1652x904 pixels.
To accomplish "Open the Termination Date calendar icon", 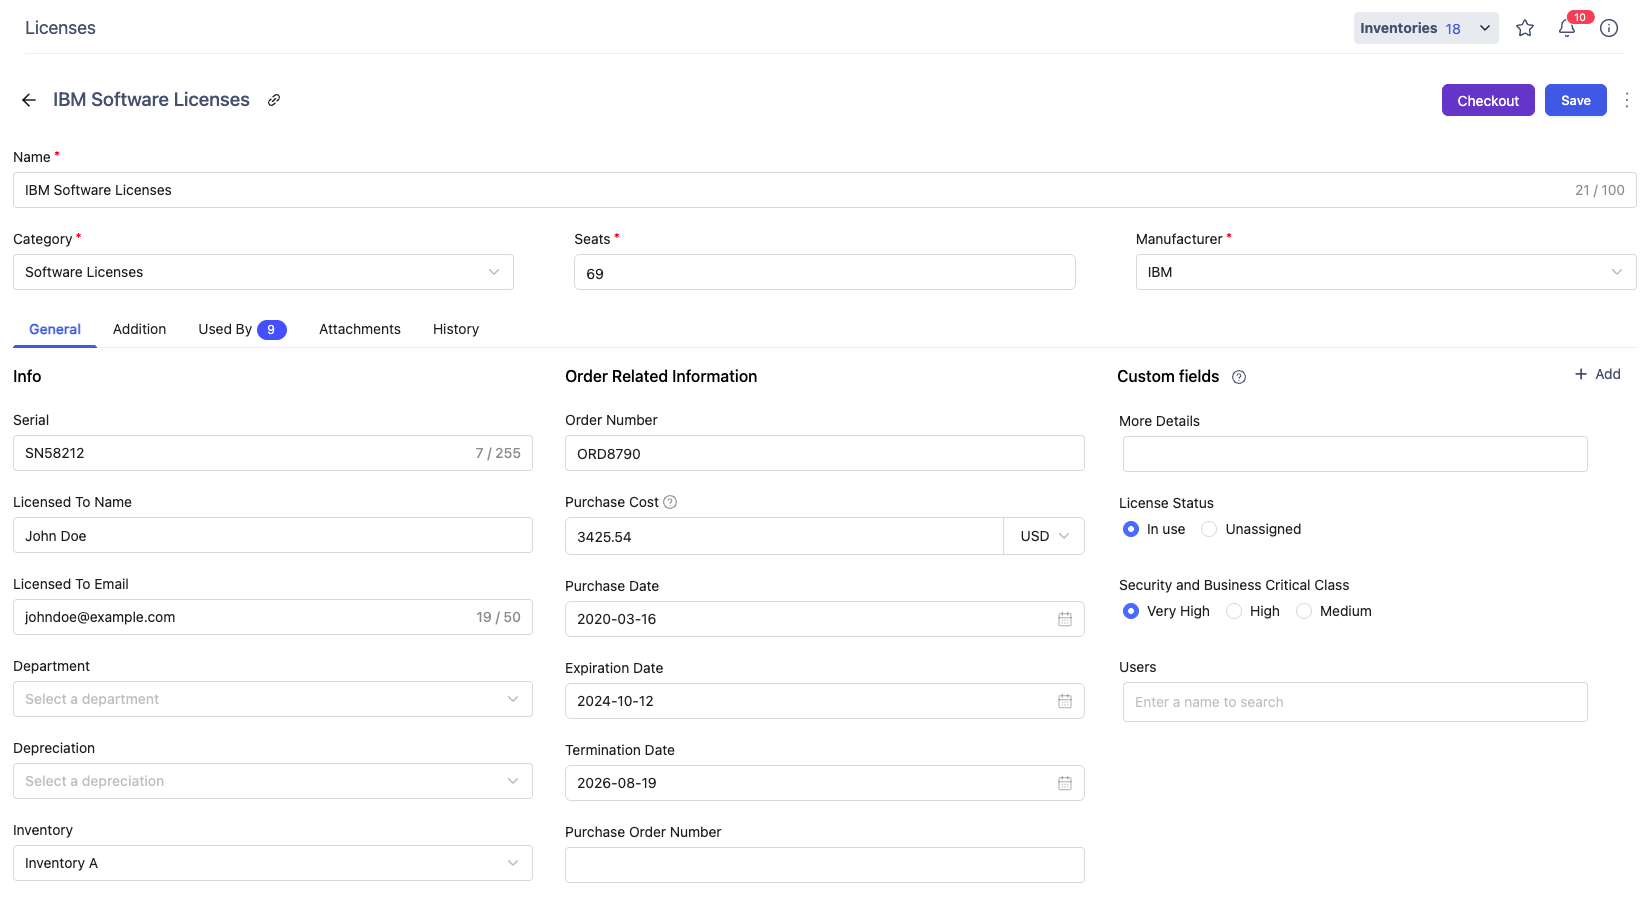I will click(x=1065, y=783).
